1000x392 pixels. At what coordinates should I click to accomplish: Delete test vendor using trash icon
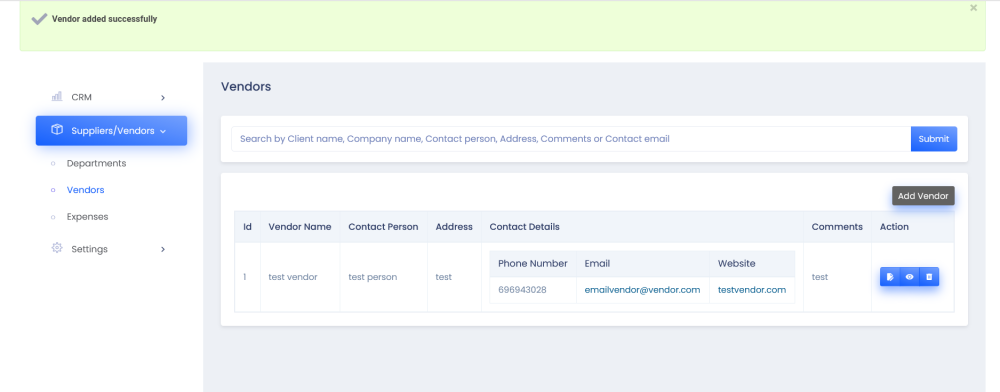click(929, 277)
